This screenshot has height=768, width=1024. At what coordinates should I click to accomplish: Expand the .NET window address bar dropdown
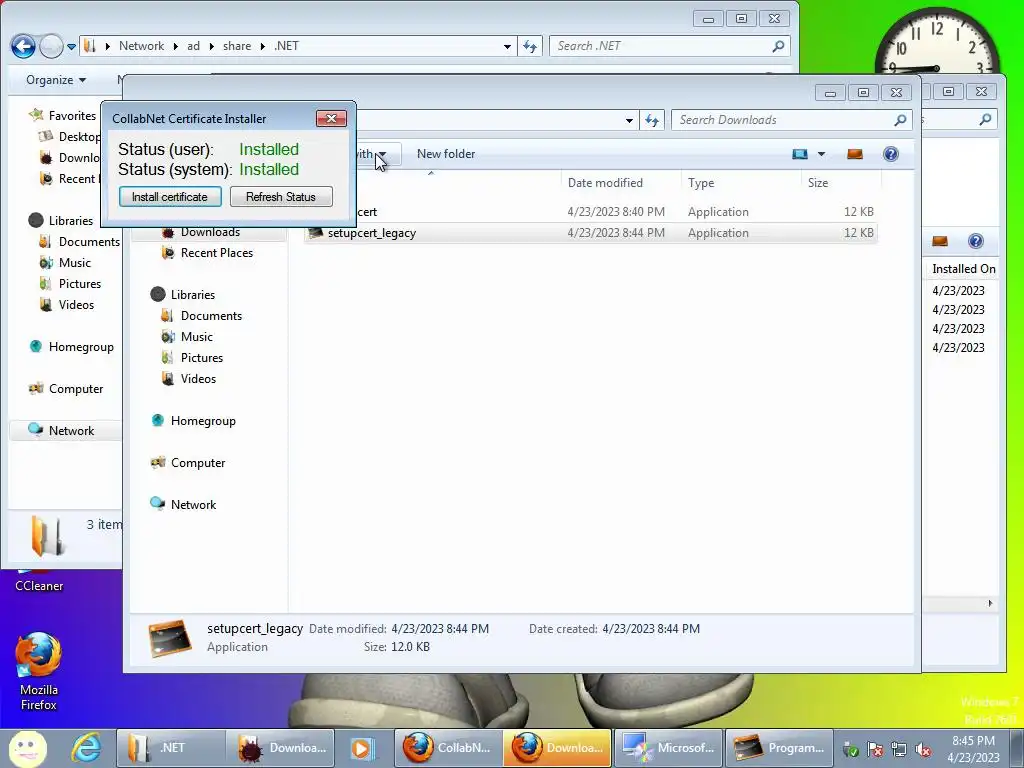pyautogui.click(x=507, y=46)
